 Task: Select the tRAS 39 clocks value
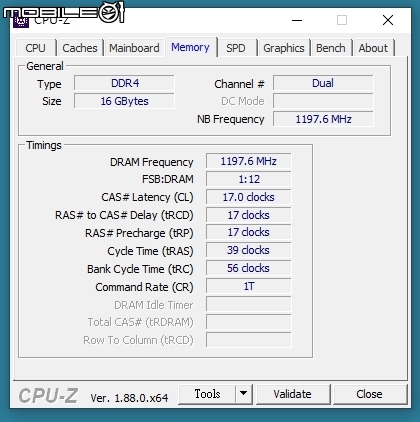249,250
